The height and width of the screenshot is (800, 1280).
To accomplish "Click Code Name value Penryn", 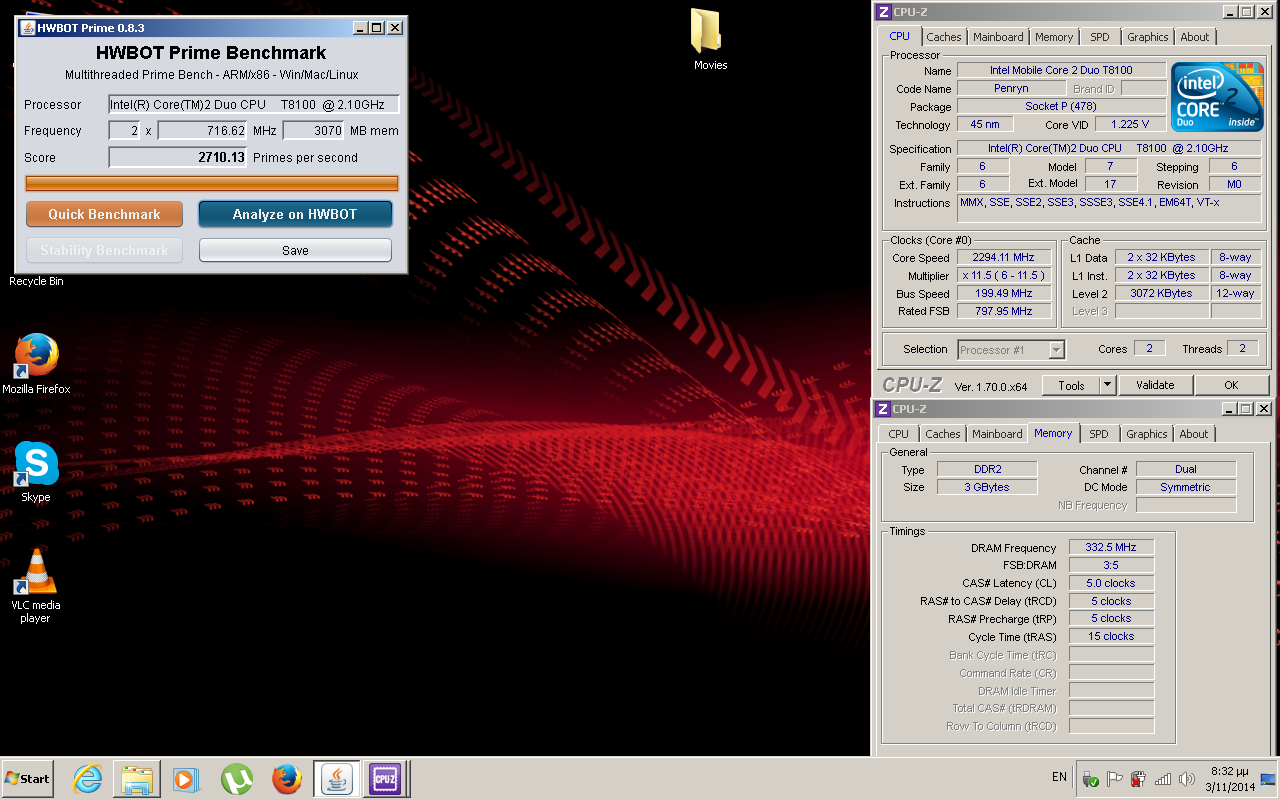I will 1011,88.
